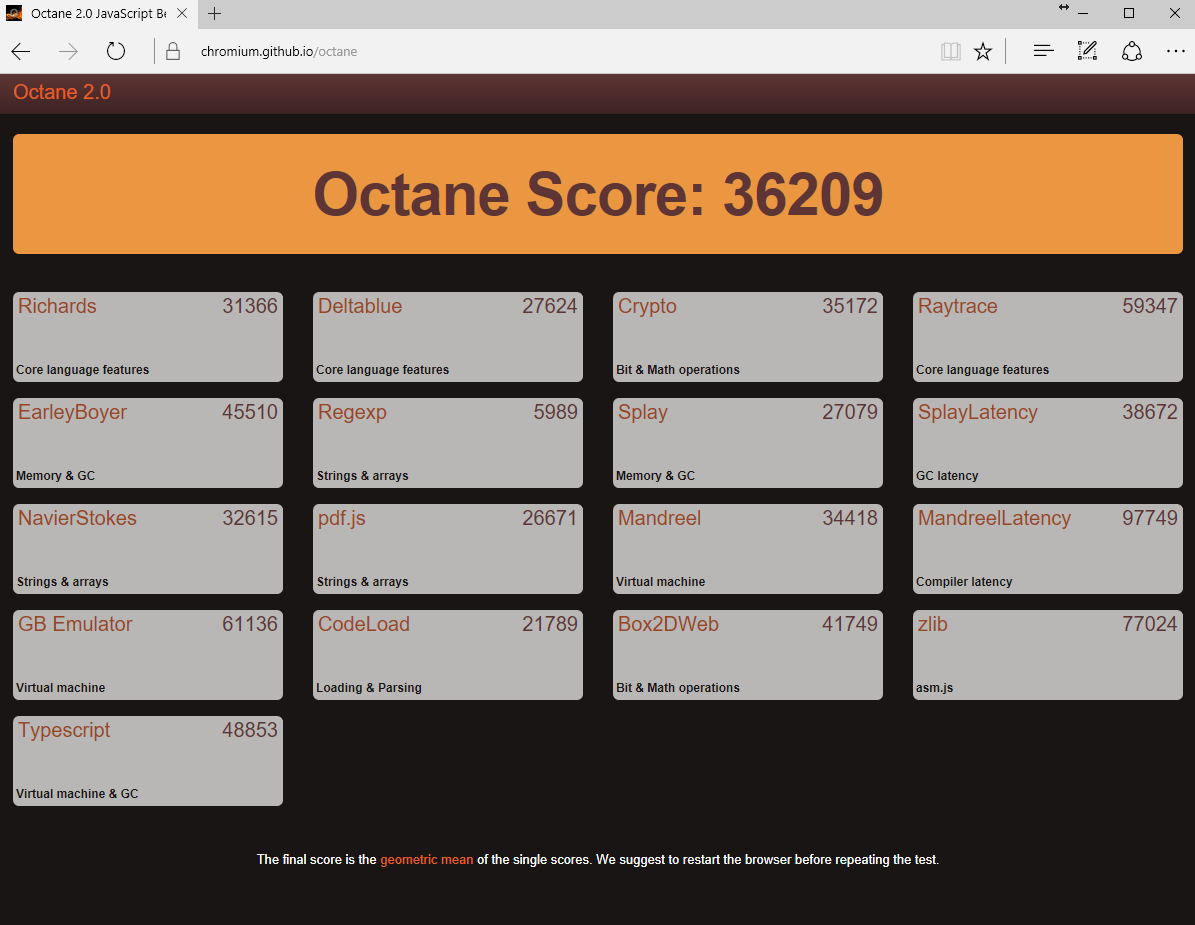This screenshot has width=1195, height=925.
Task: Click GB Emulator benchmark name
Action: [x=75, y=624]
